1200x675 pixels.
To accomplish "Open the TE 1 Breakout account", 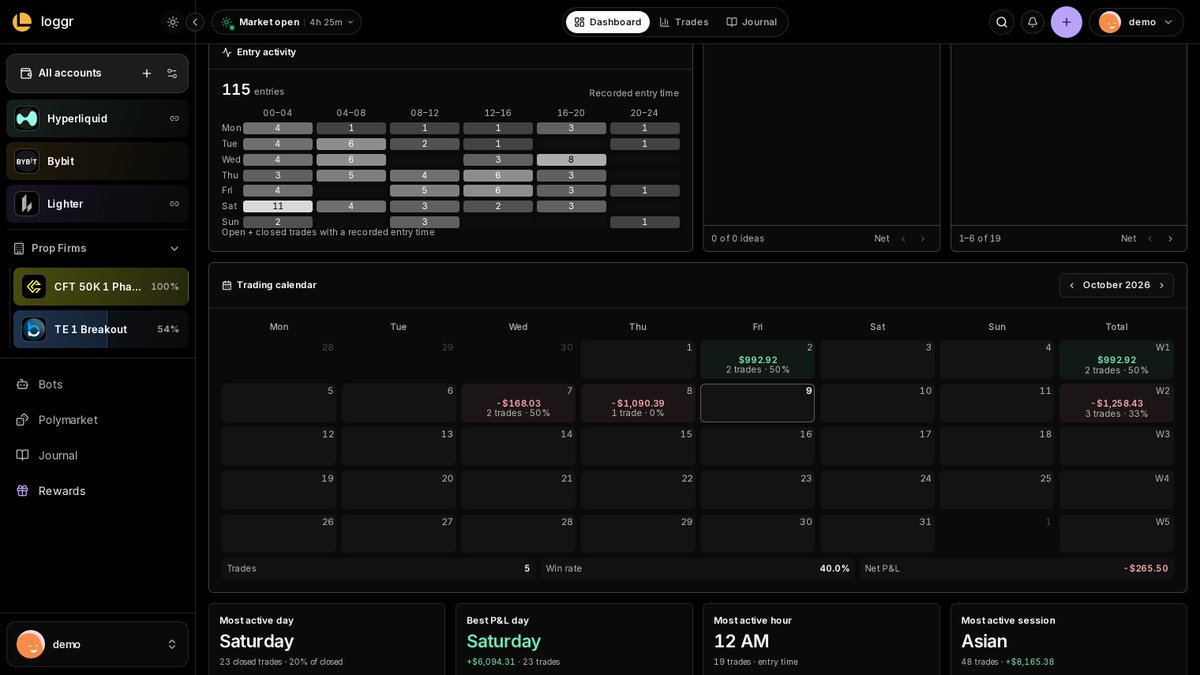I will (101, 329).
